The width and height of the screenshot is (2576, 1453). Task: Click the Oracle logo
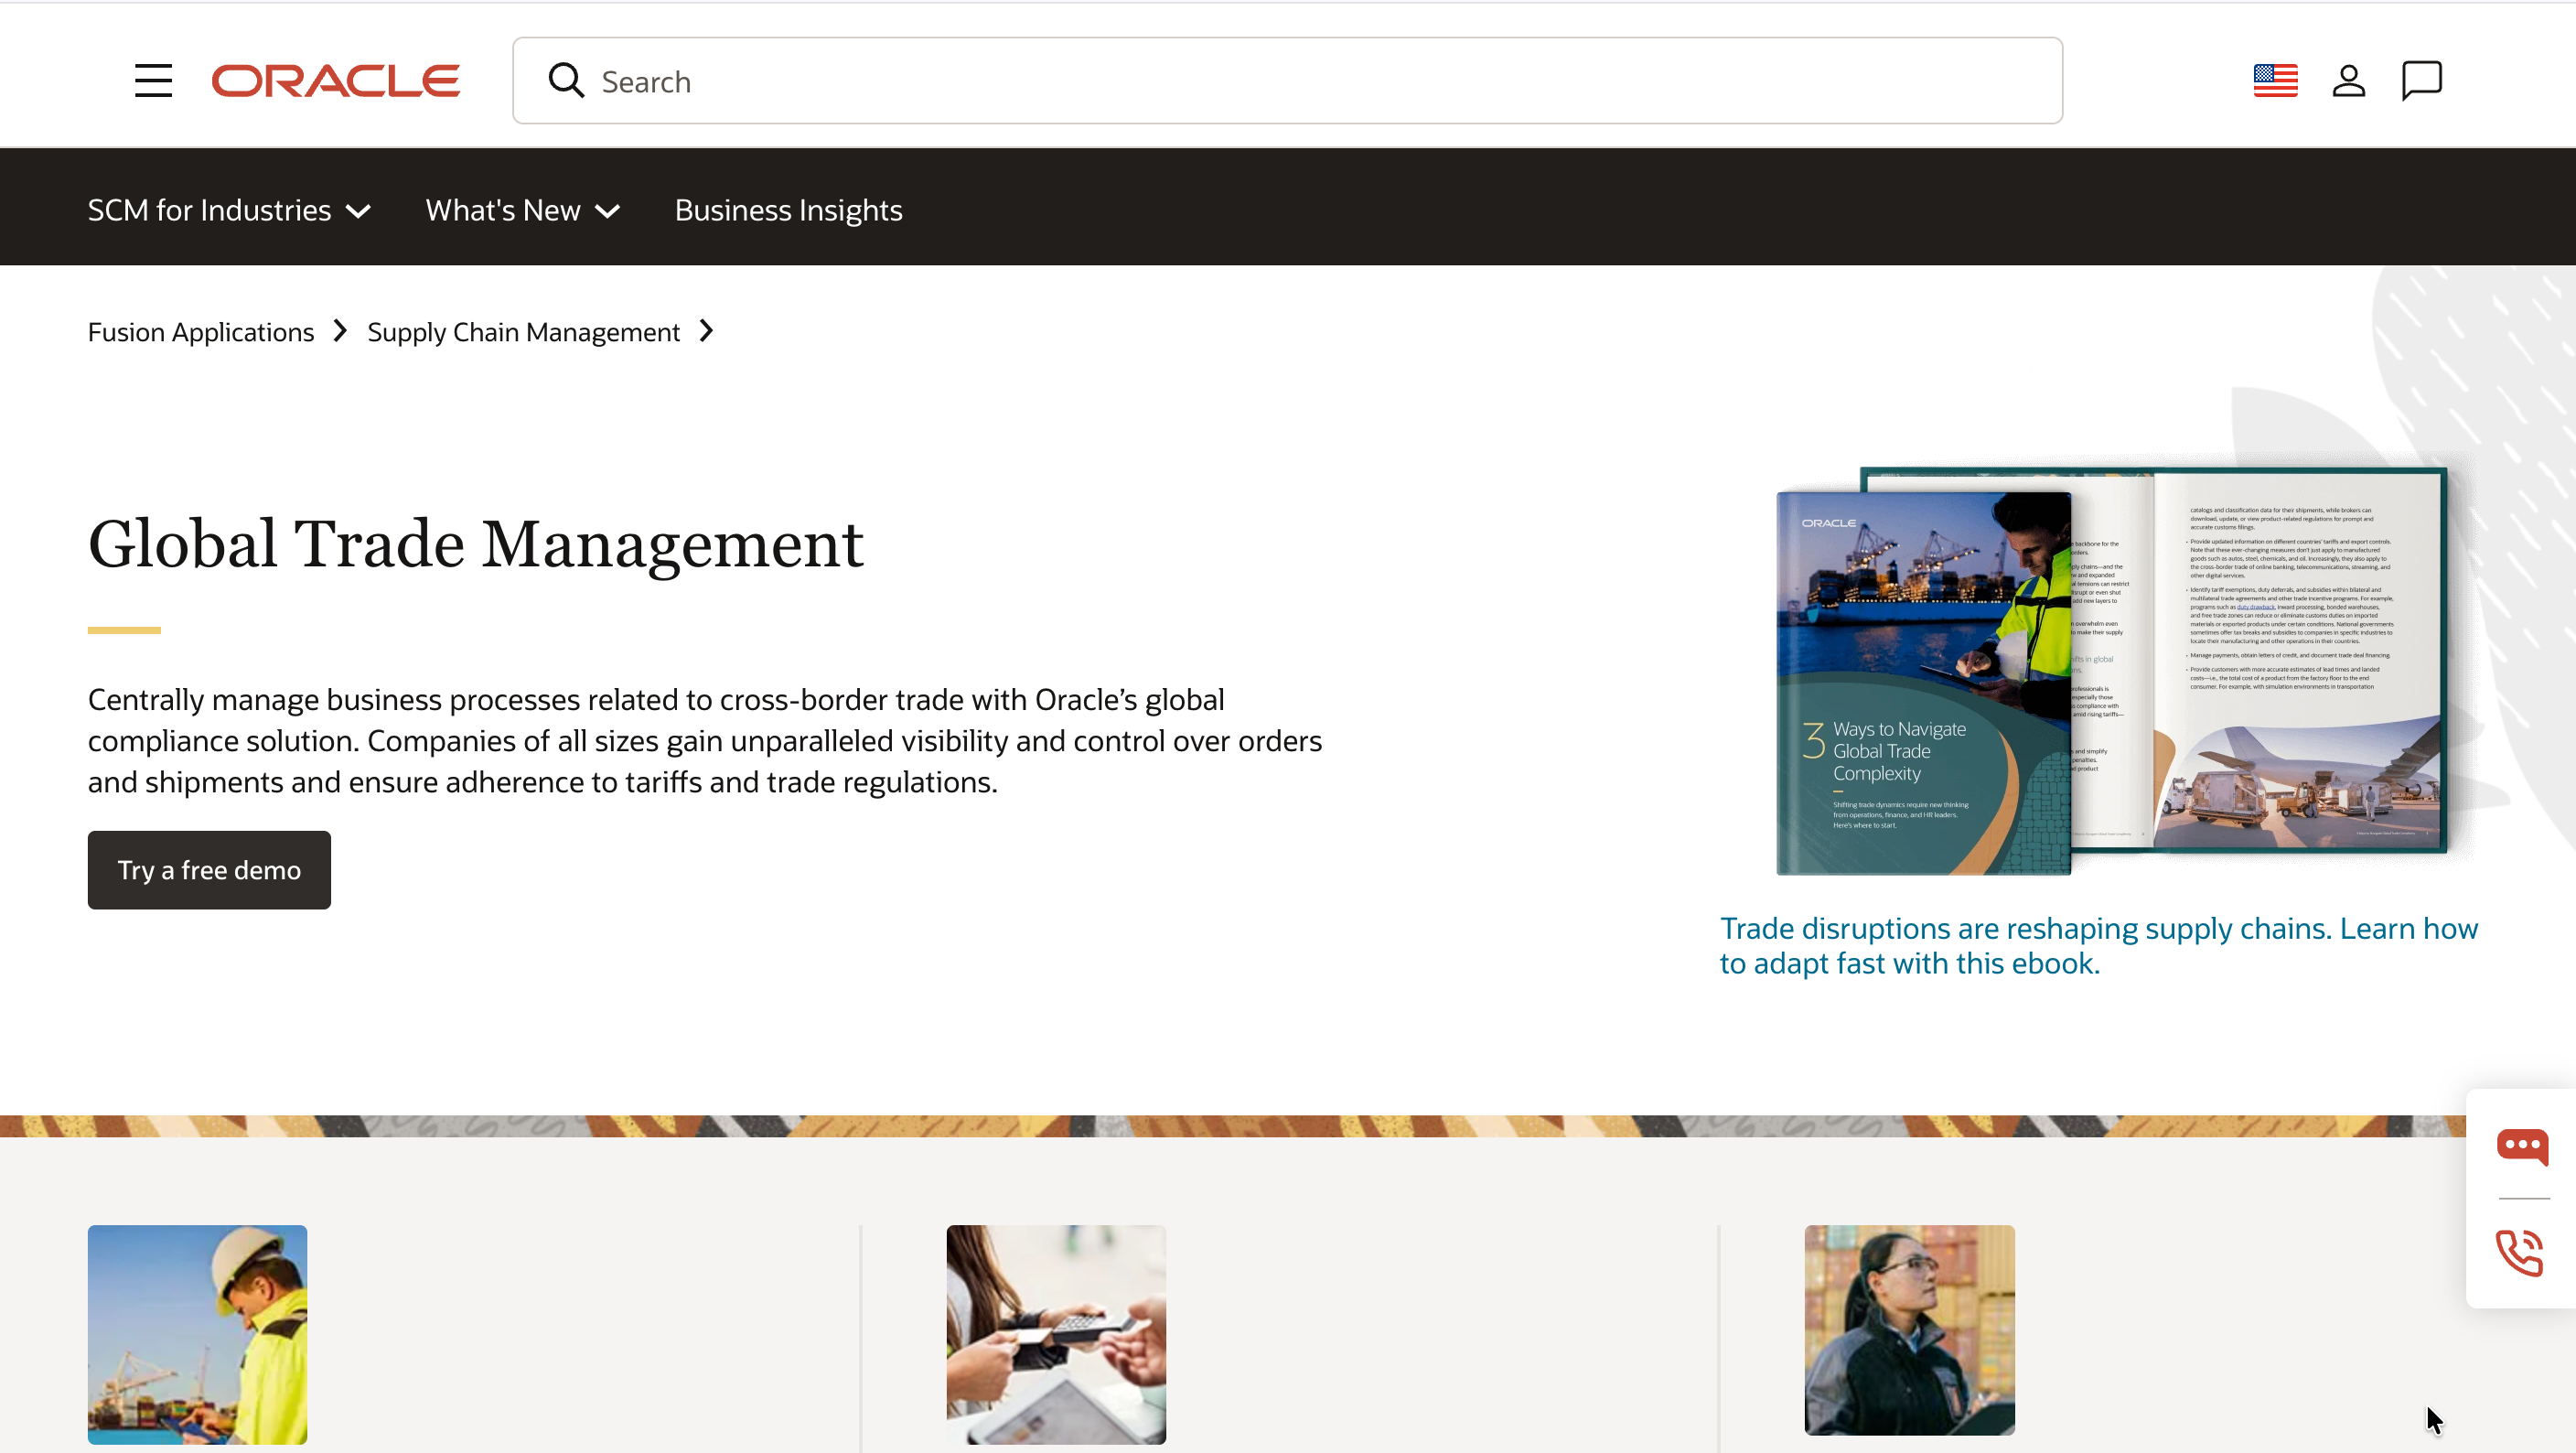[x=336, y=81]
